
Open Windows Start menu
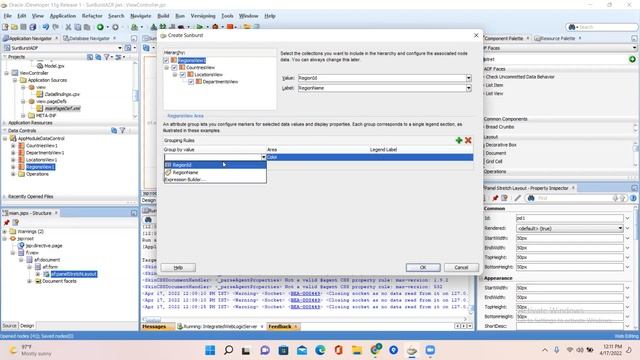pyautogui.click(x=210, y=350)
